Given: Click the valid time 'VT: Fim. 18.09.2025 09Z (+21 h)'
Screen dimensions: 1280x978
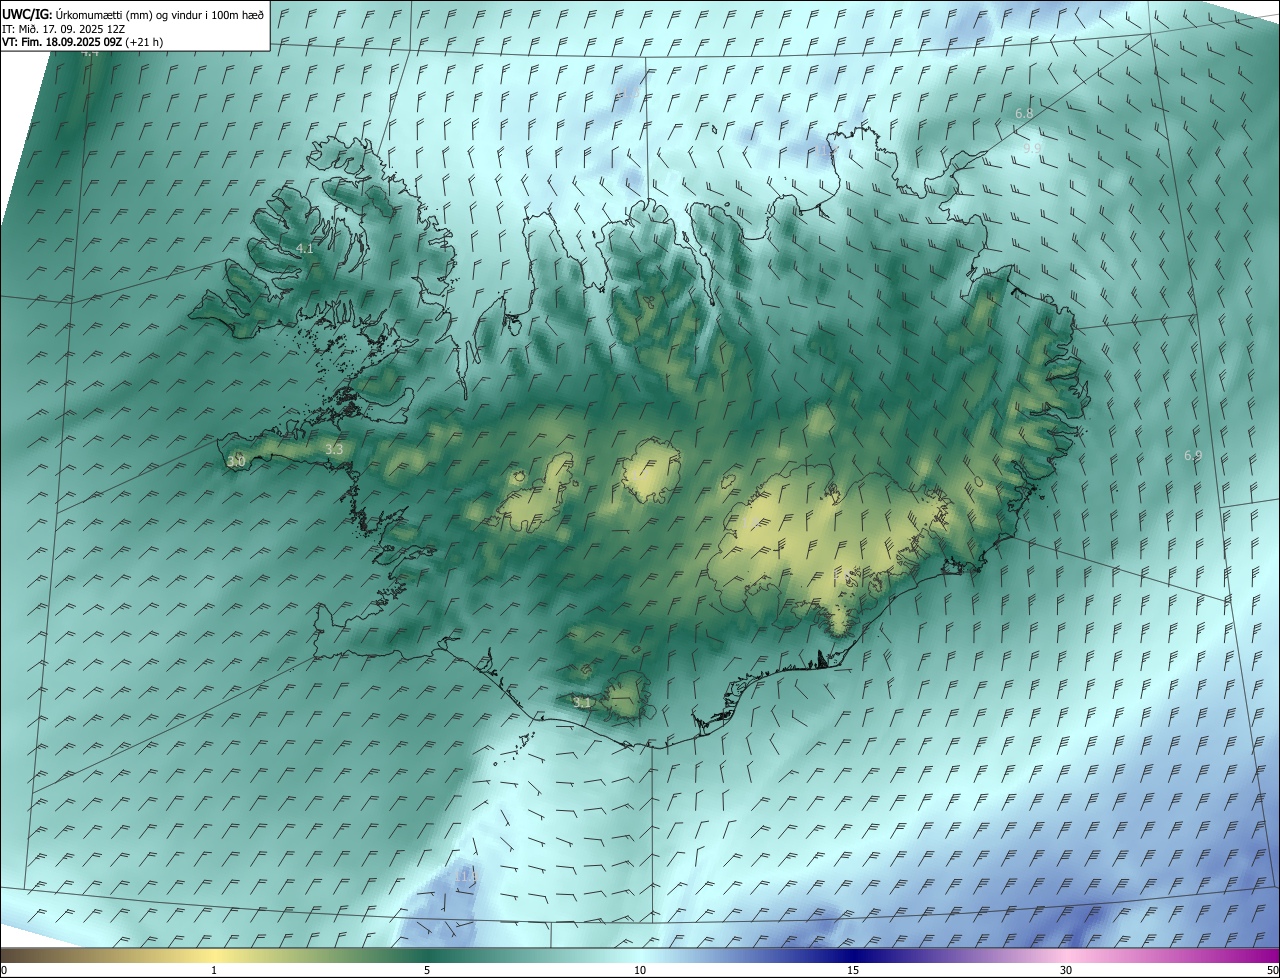Looking at the screenshot, I should [82, 42].
